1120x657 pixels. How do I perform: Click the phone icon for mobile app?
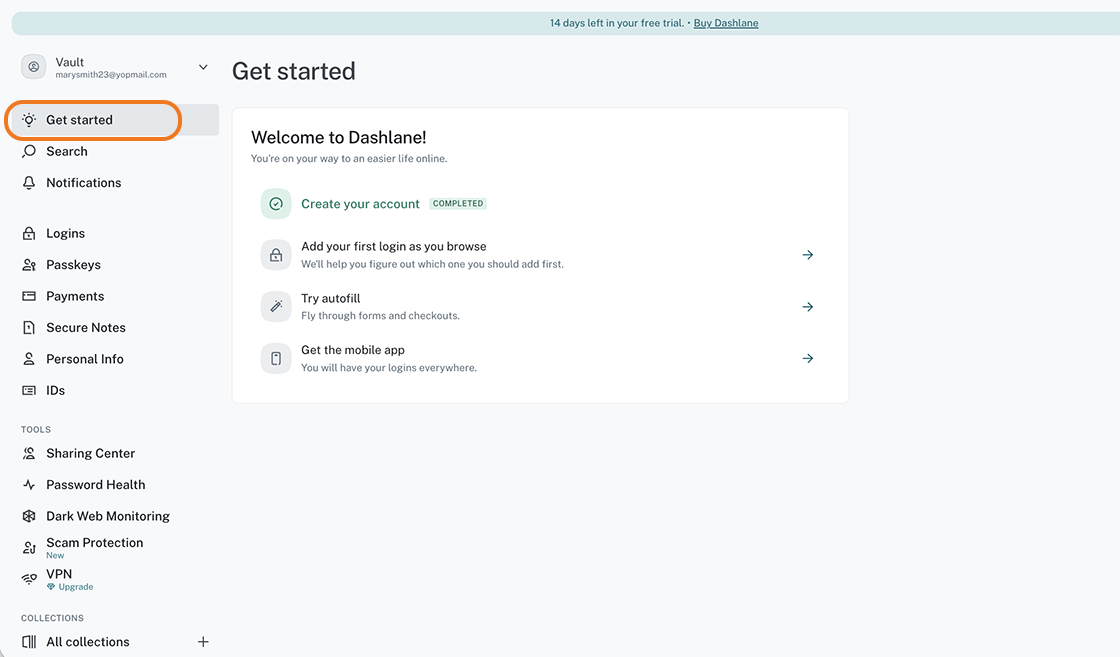pos(276,358)
